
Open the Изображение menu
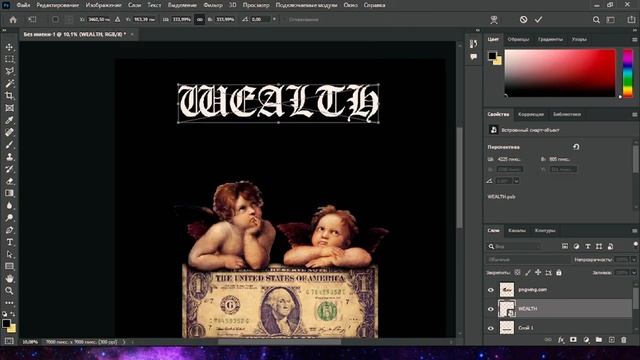[104, 5]
